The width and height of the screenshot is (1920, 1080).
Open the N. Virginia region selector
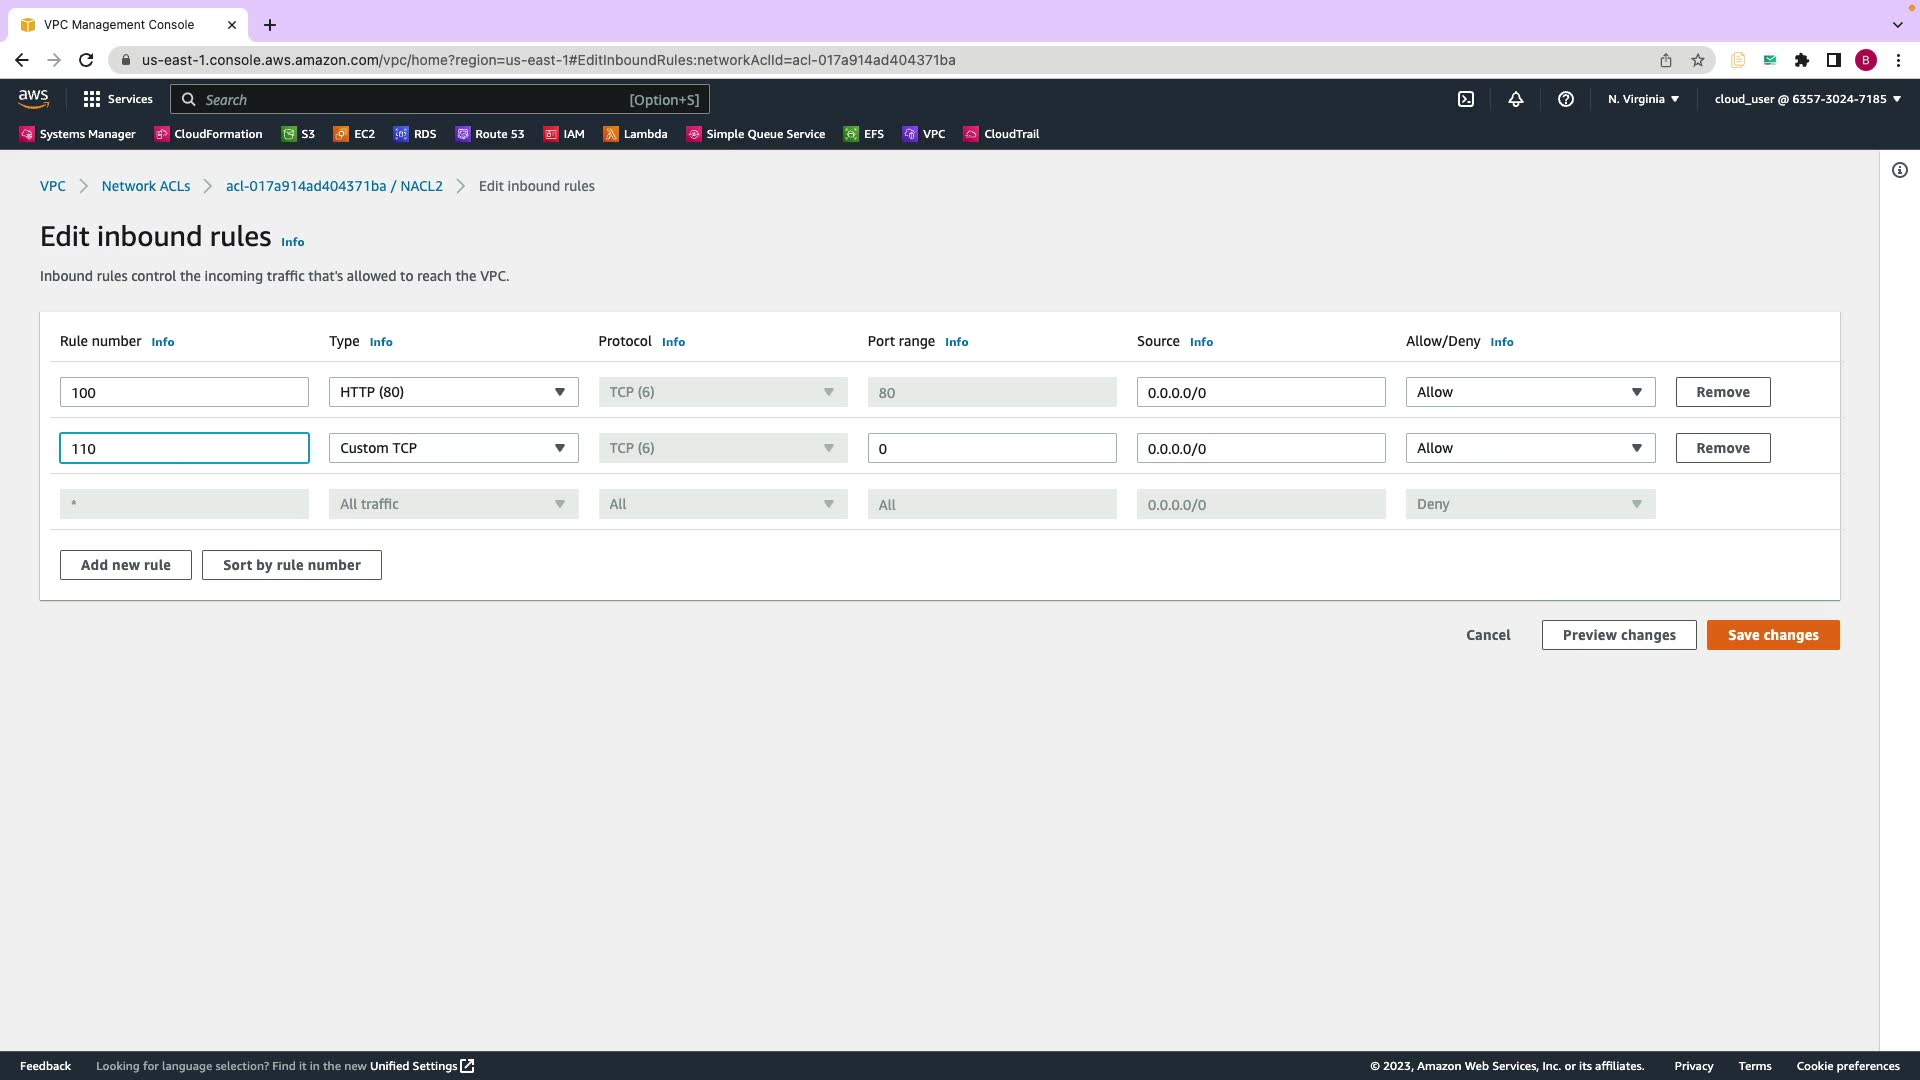[1643, 99]
